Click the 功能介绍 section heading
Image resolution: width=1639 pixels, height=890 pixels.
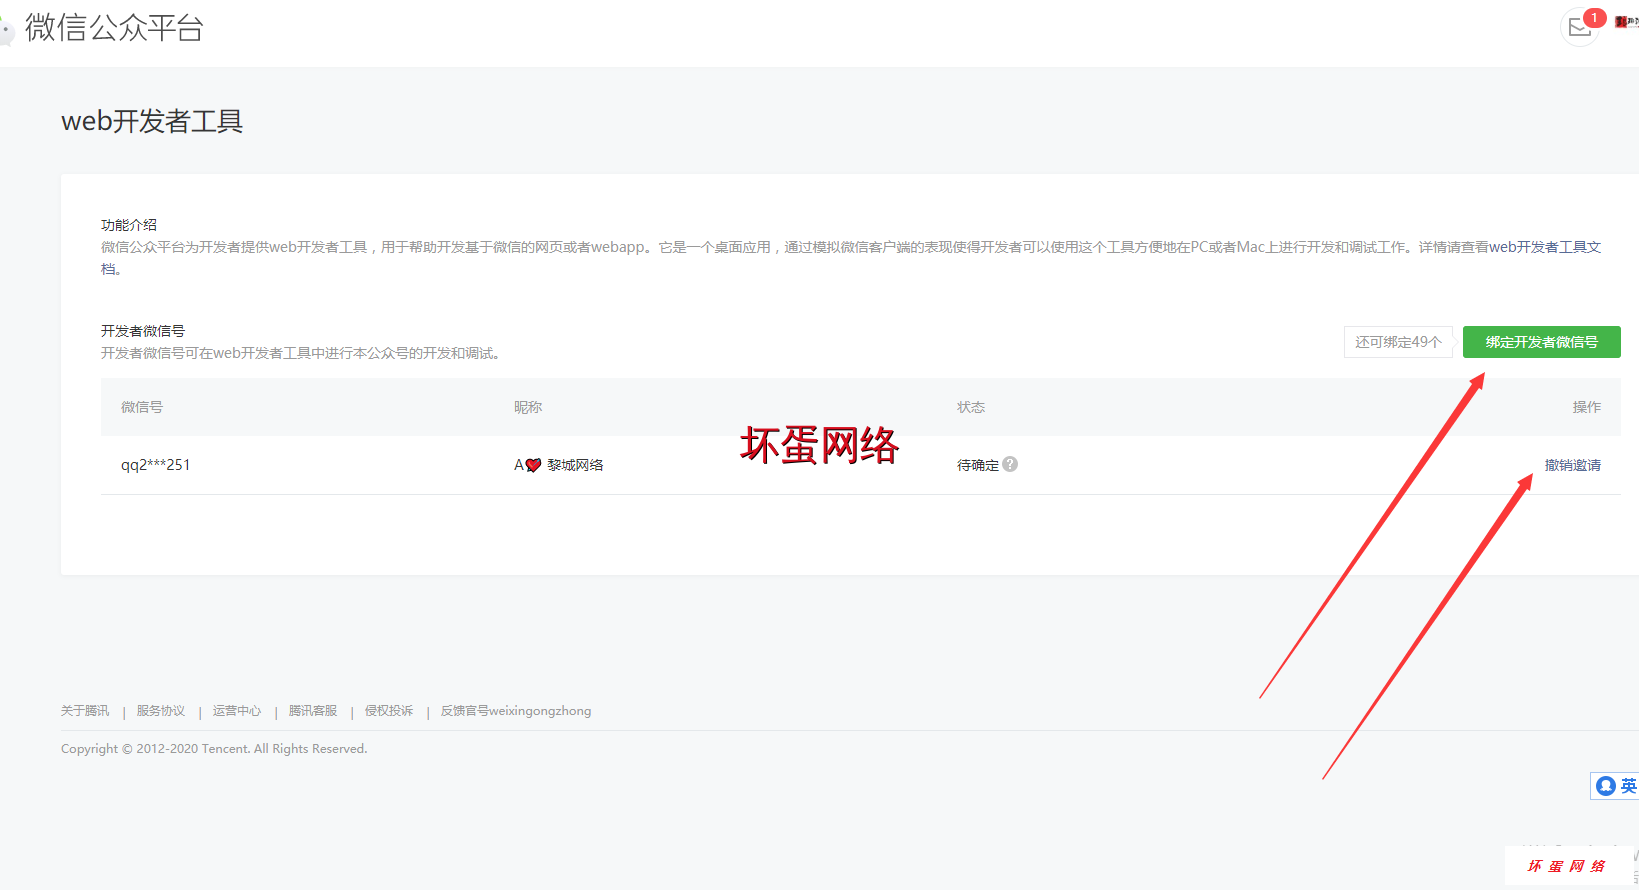click(x=129, y=225)
